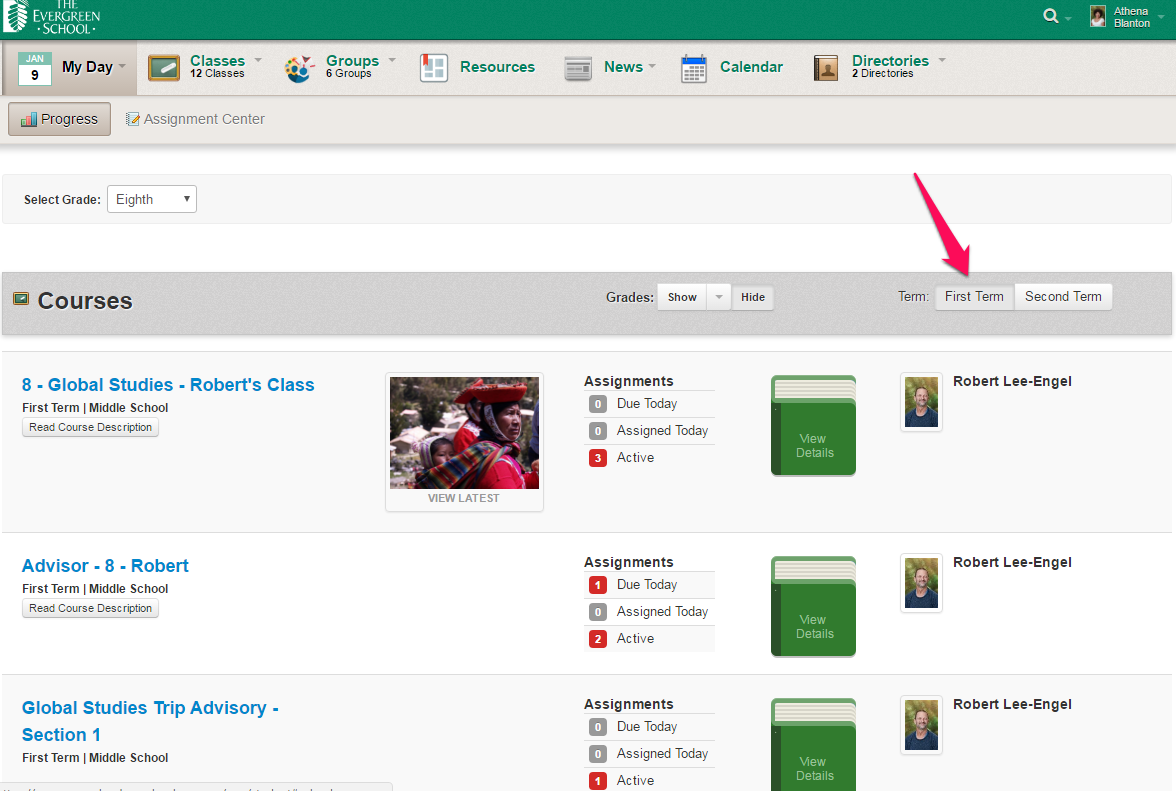Expand the My Day dropdown arrow
The image size is (1176, 791).
click(x=122, y=66)
